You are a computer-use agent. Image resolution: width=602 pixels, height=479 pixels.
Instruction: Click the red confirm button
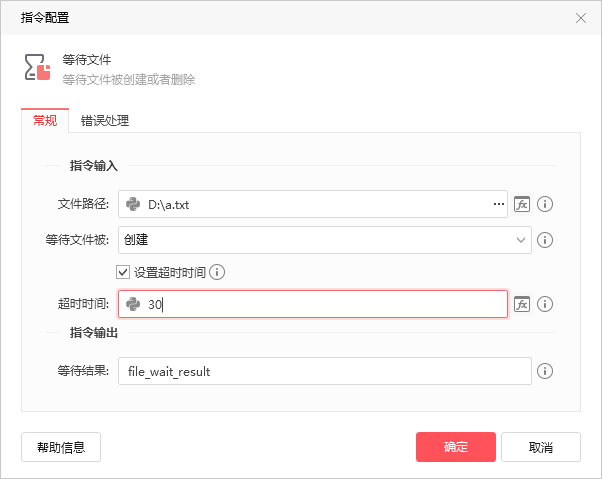click(456, 447)
